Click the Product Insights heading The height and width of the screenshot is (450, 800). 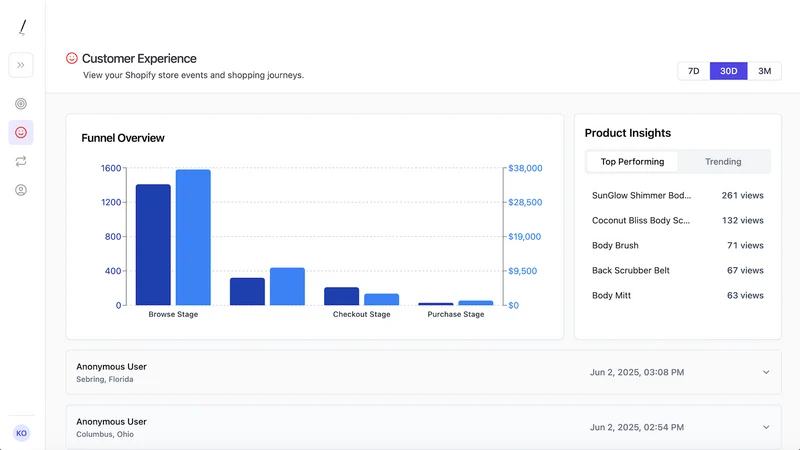click(628, 133)
